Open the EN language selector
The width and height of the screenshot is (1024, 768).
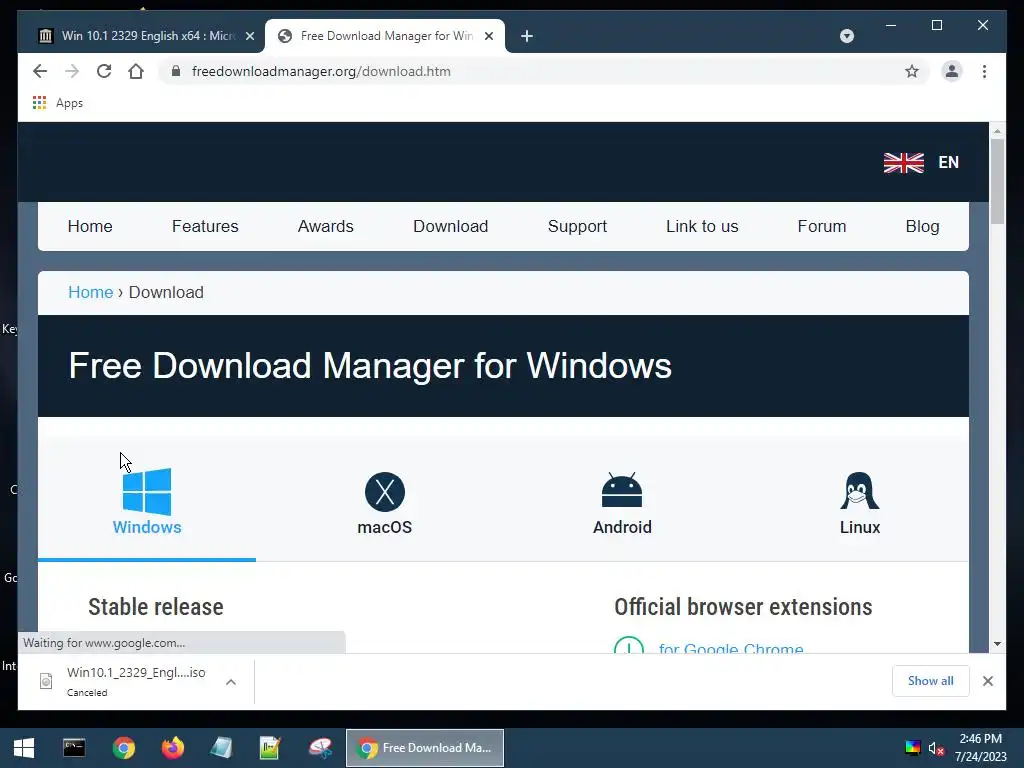pos(948,163)
